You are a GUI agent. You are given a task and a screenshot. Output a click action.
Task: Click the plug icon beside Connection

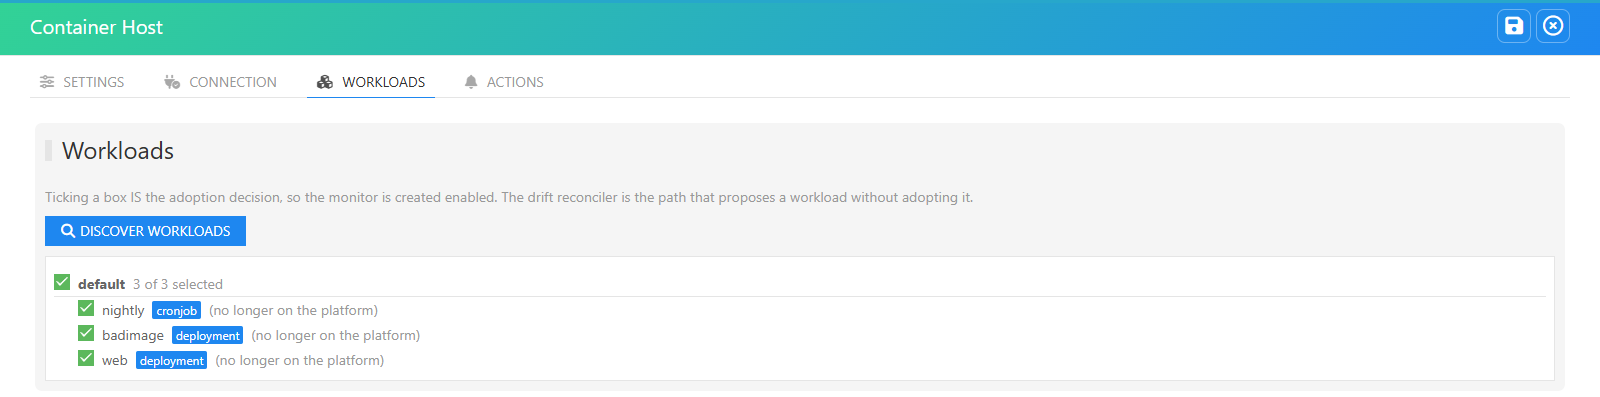172,82
